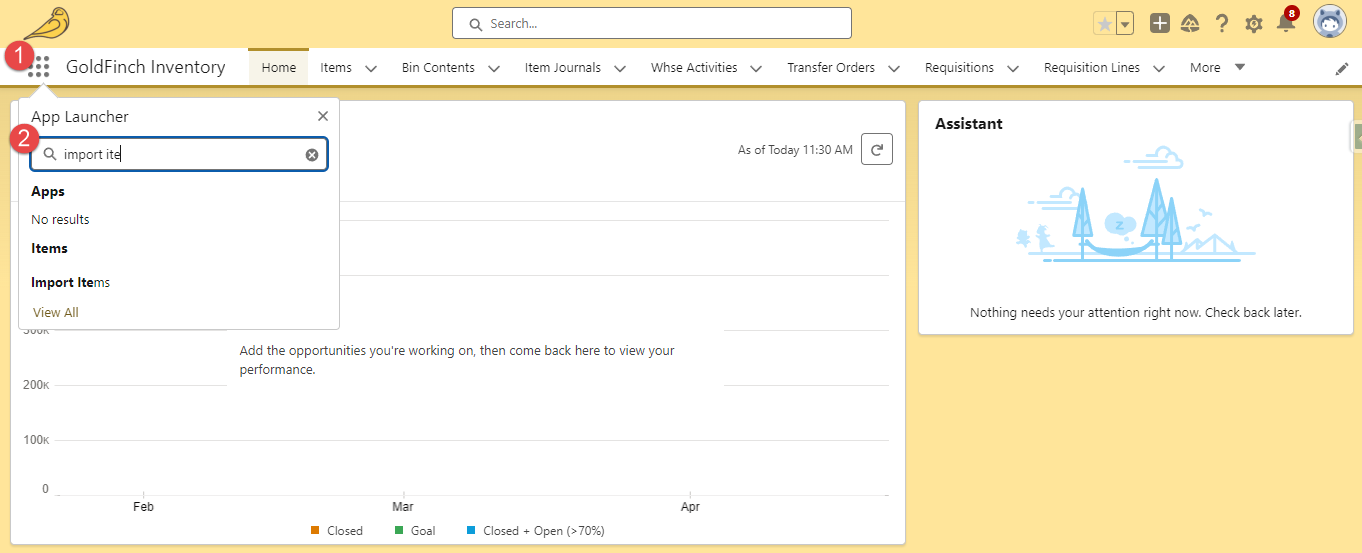The height and width of the screenshot is (553, 1362).
Task: Open the Setup gear icon
Action: coord(1253,23)
